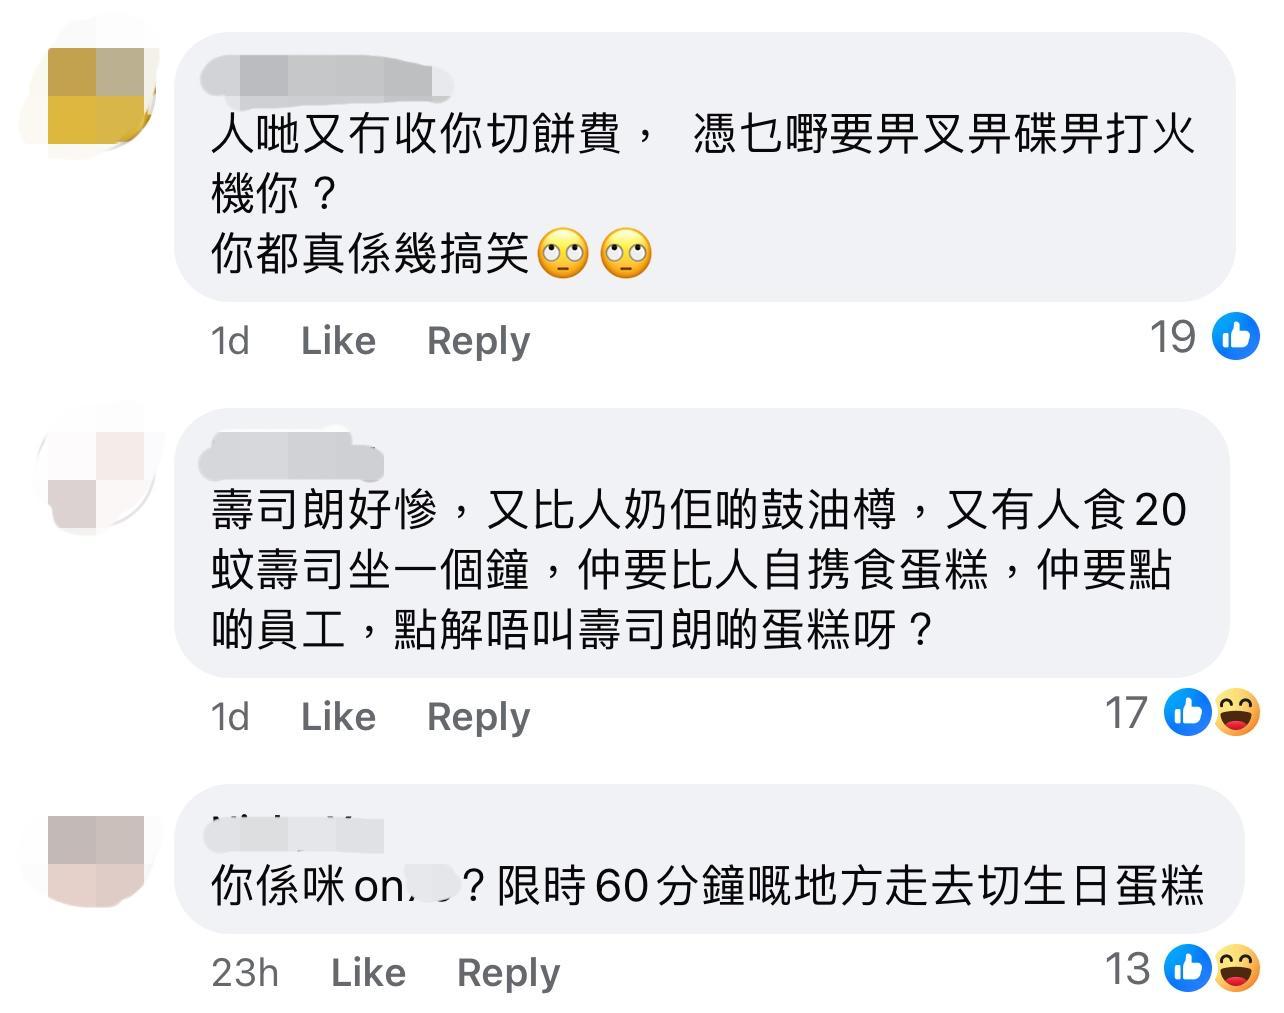Screen dimensions: 1284x1013
Task: Click the thumbs-up reaction icon on the first comment
Action: pyautogui.click(x=1235, y=337)
